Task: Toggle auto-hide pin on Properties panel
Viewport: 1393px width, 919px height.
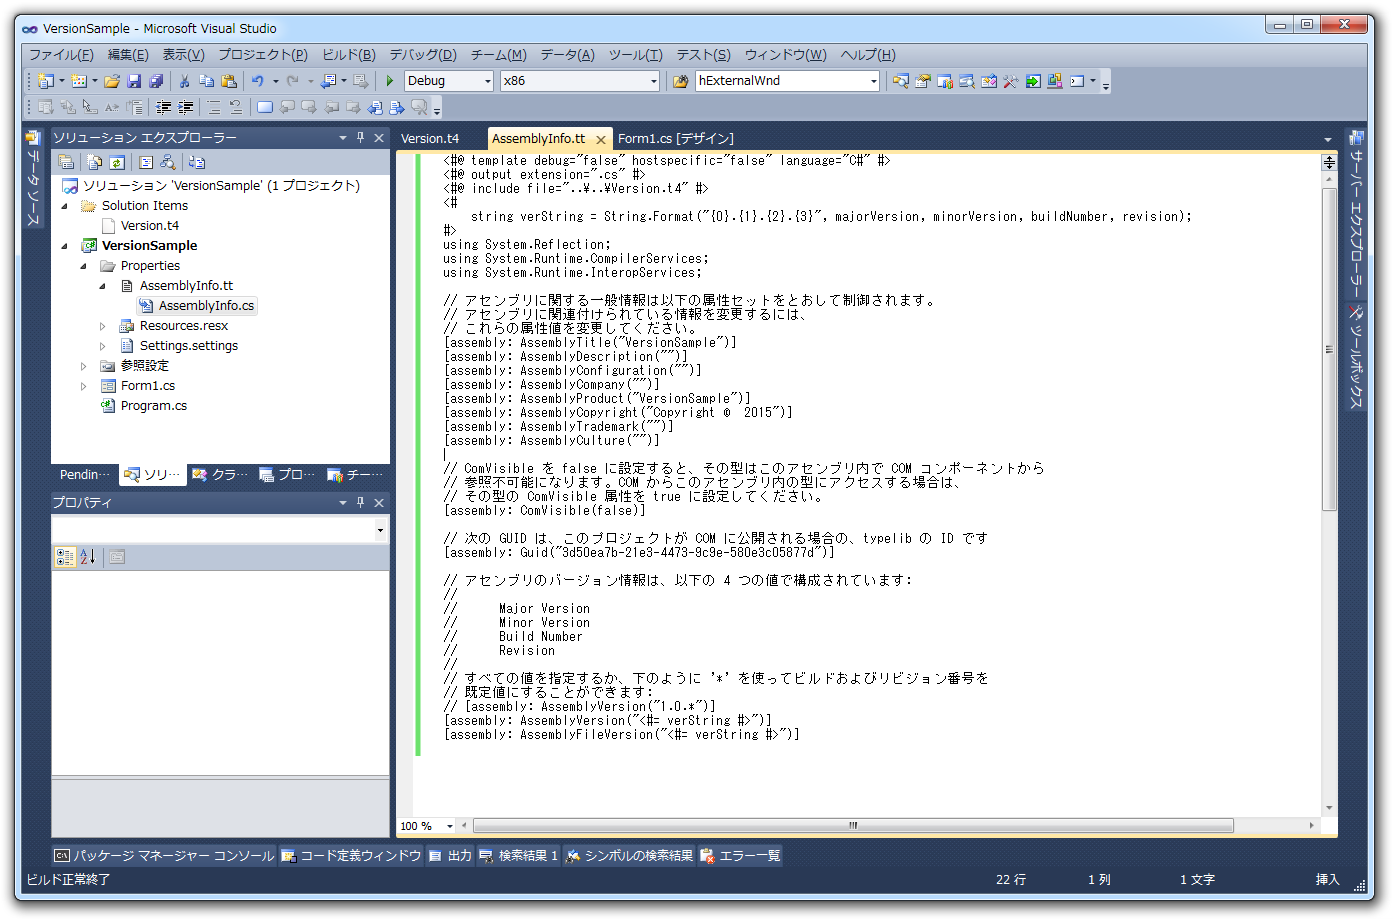Action: [361, 502]
